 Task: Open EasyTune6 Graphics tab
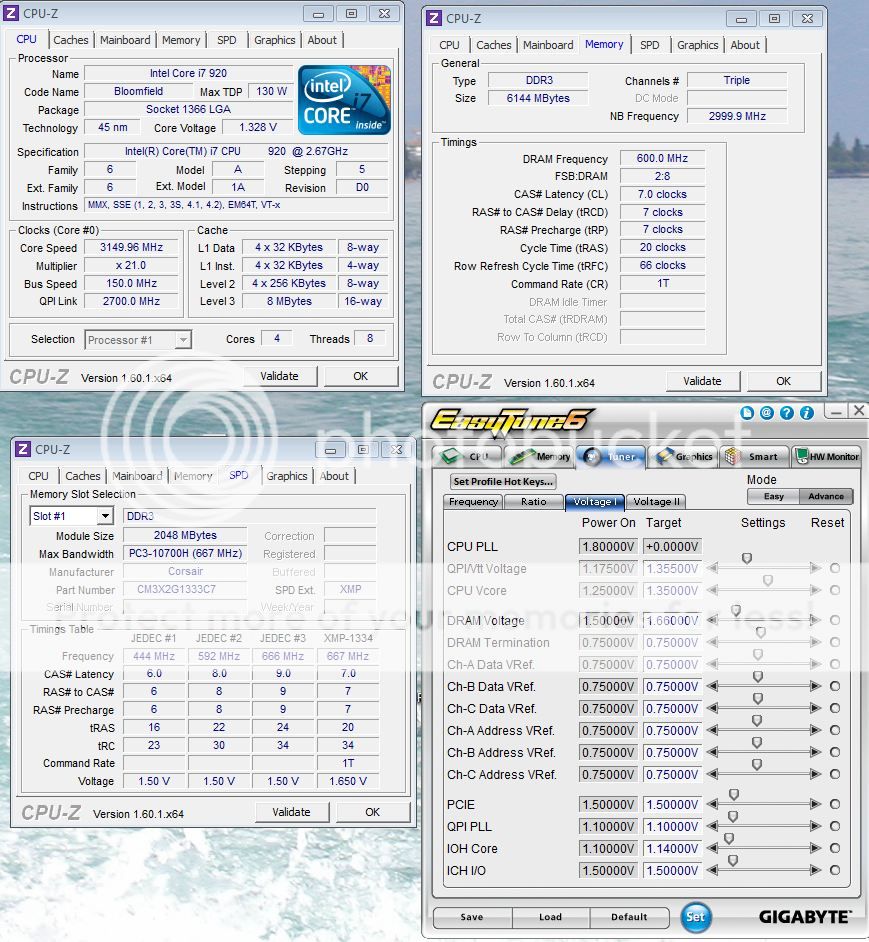click(x=684, y=457)
